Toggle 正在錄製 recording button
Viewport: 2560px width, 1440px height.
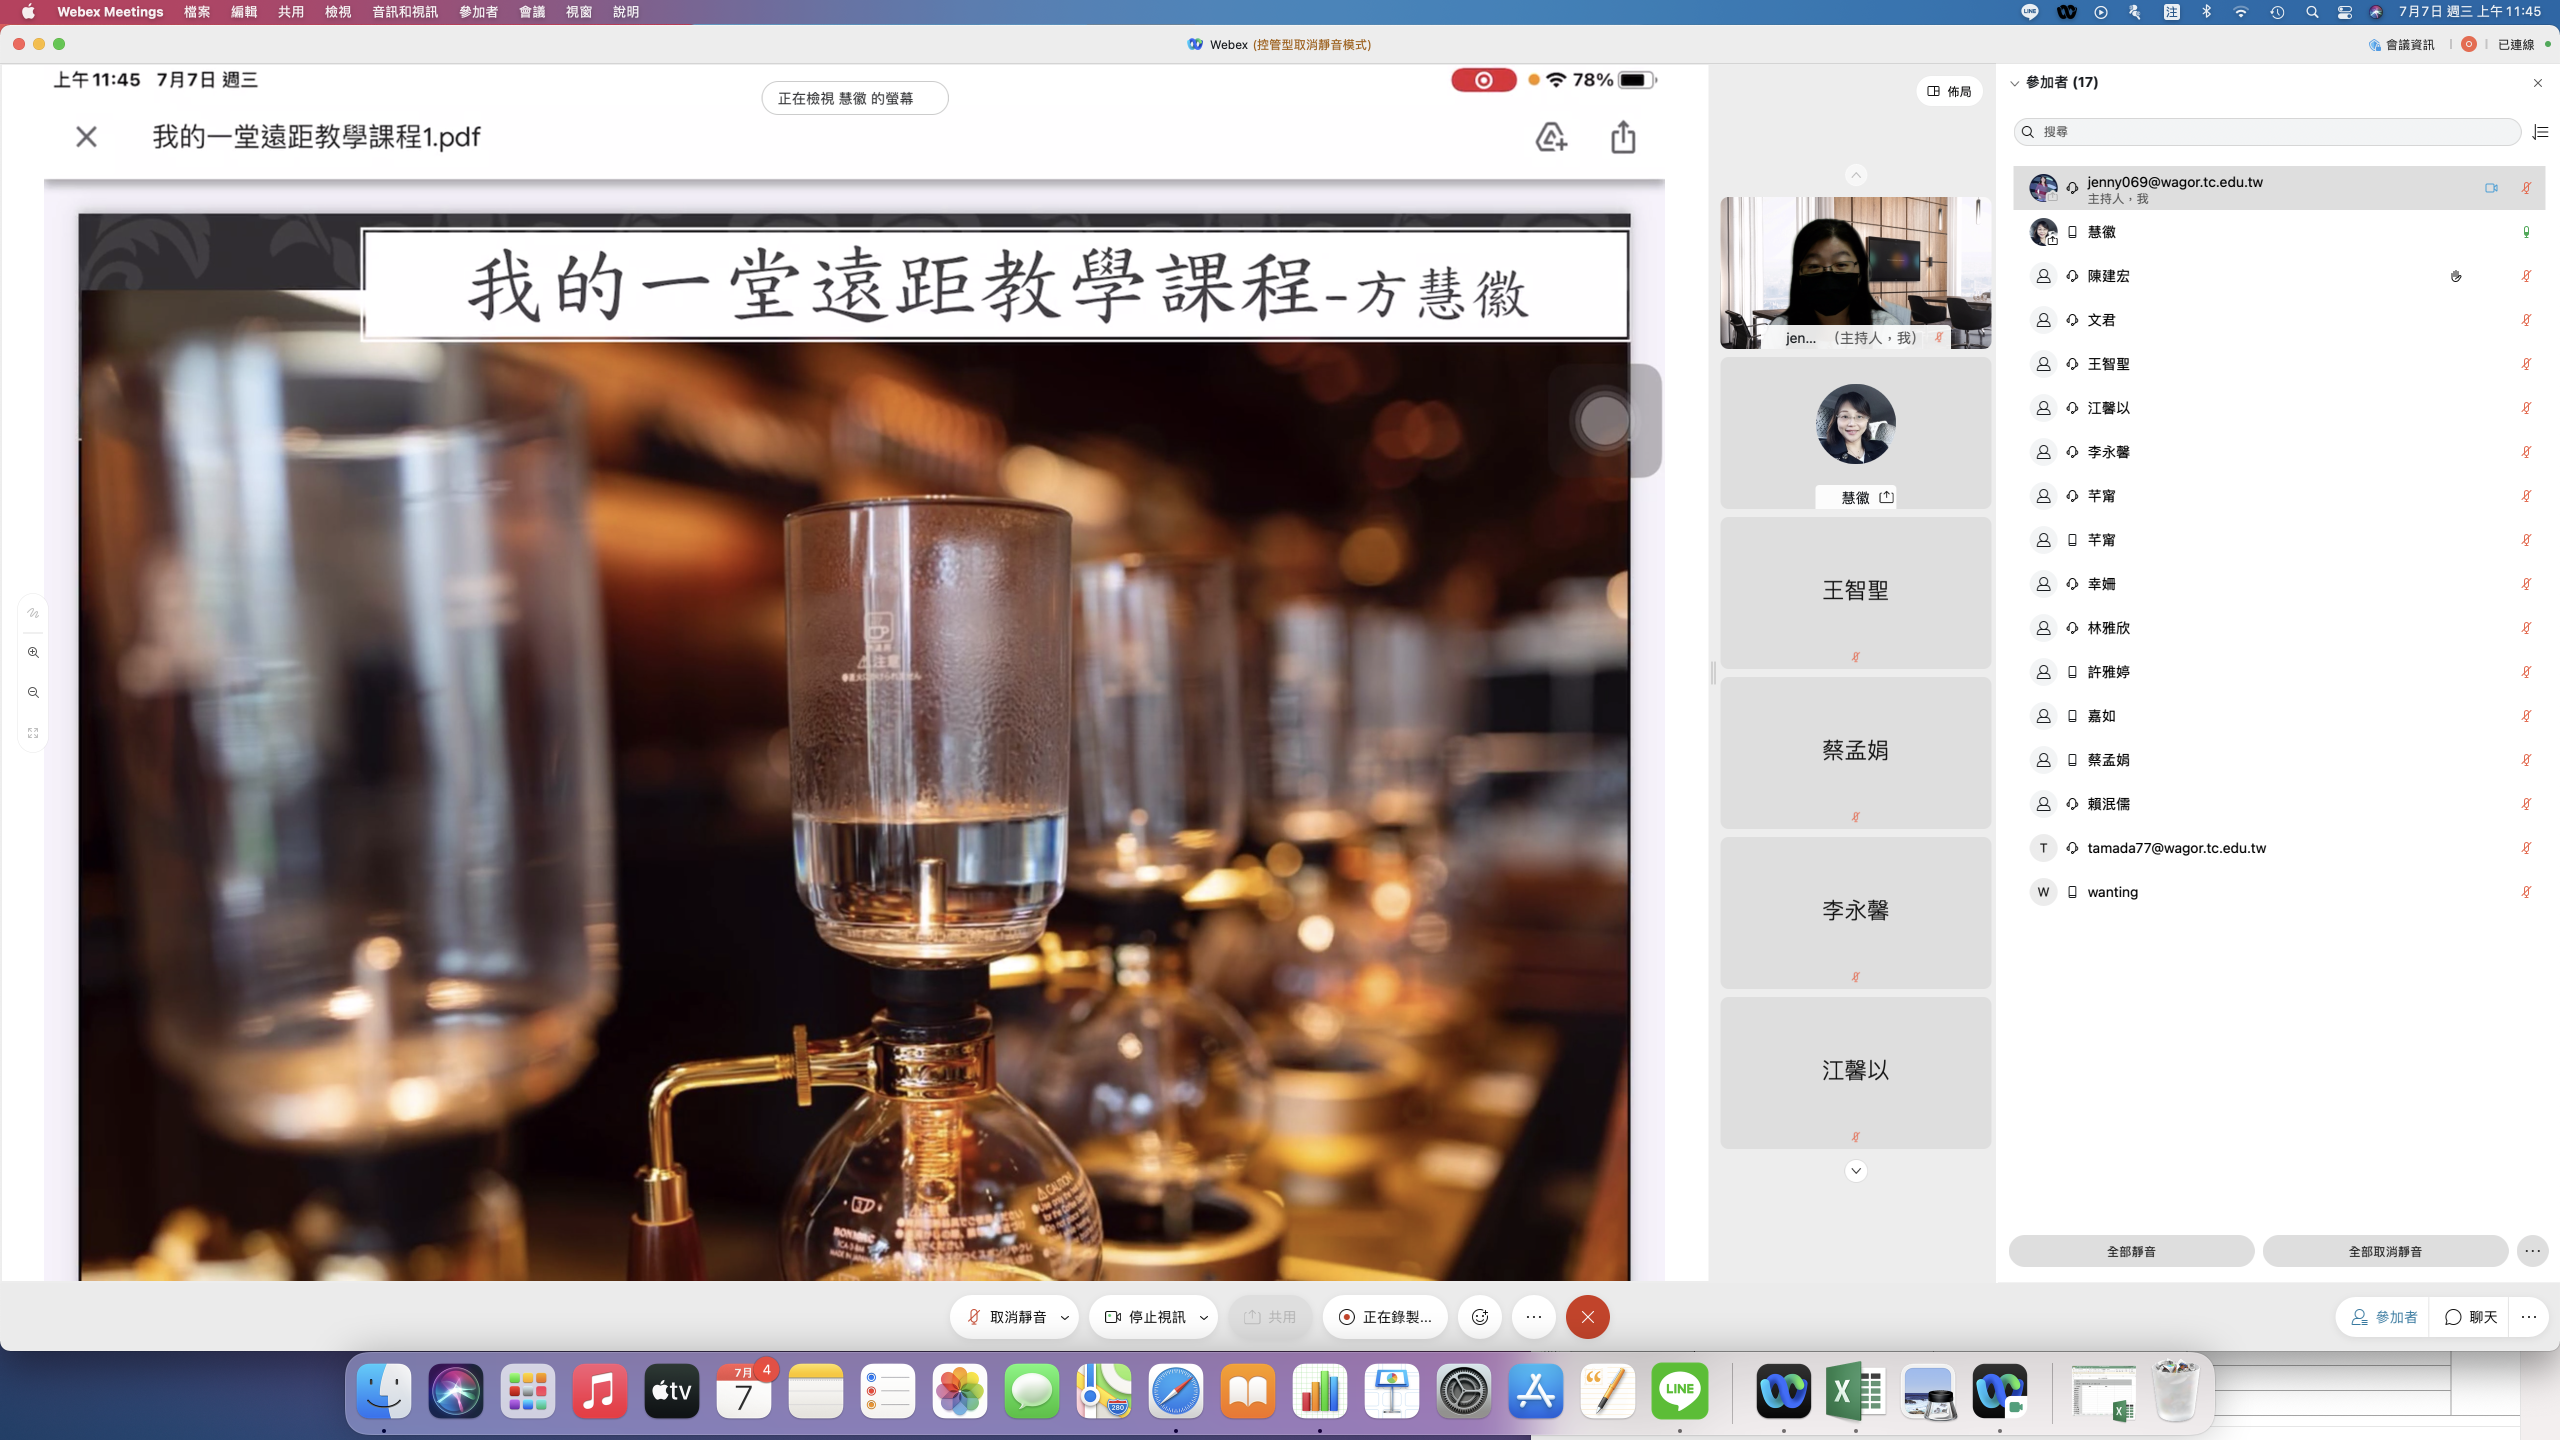point(1385,1317)
